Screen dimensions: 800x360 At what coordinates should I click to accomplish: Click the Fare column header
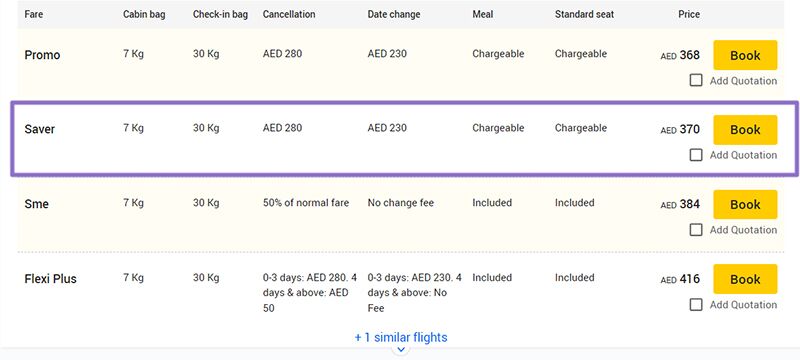click(x=34, y=14)
